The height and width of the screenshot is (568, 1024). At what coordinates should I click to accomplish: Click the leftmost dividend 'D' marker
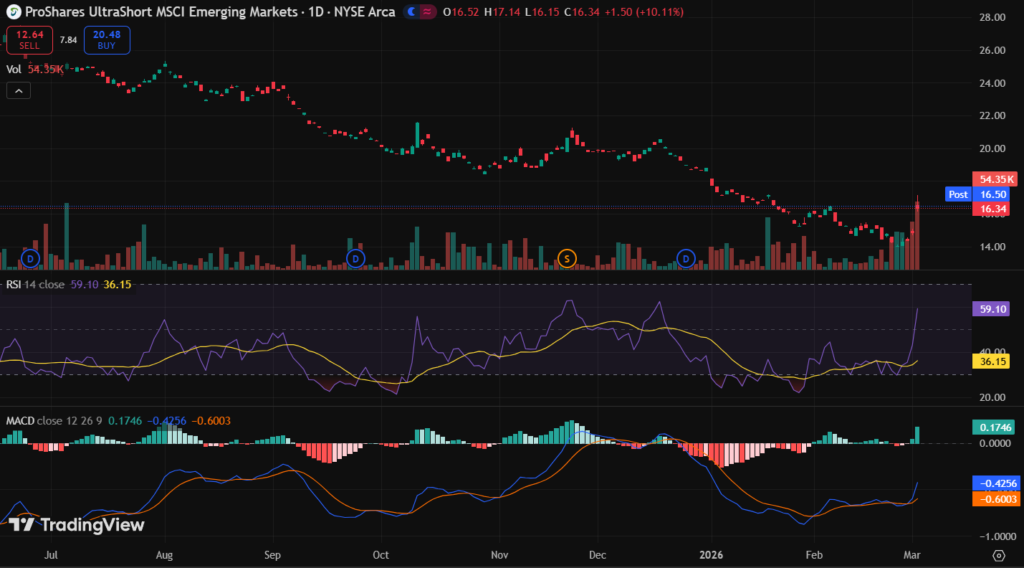(x=30, y=259)
